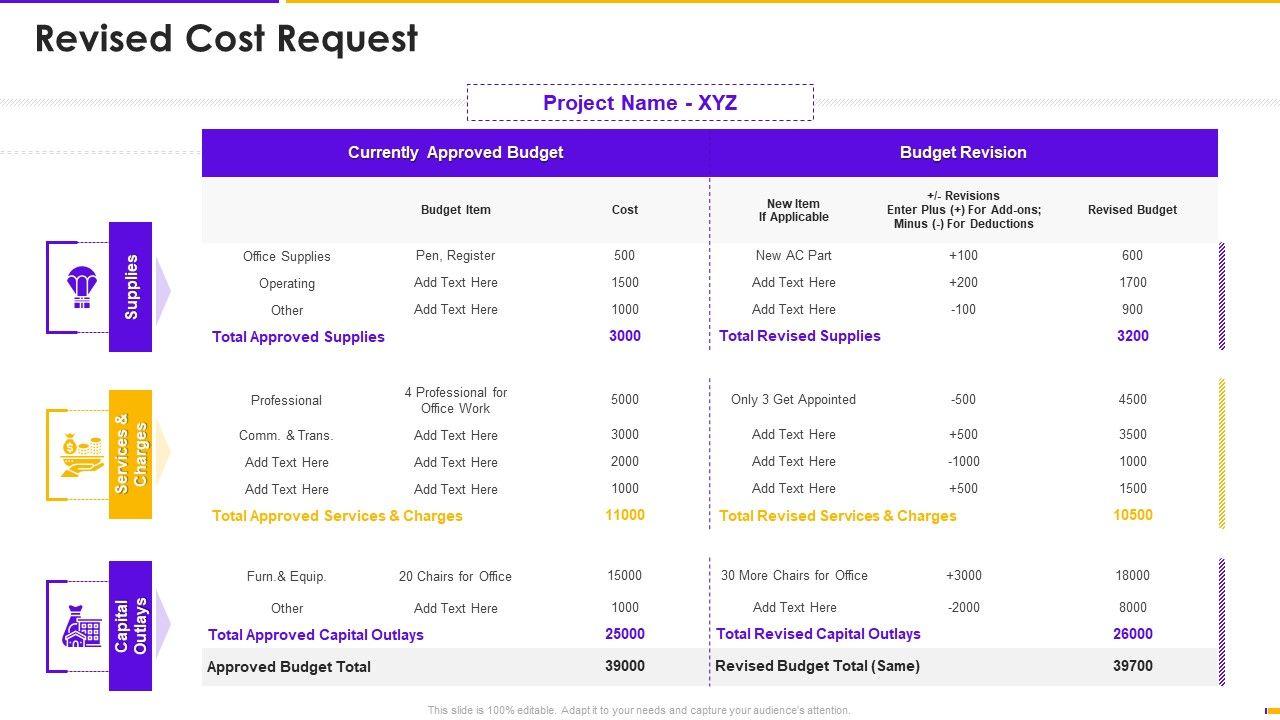Select the 30 More Chairs for Office cell

tap(794, 576)
